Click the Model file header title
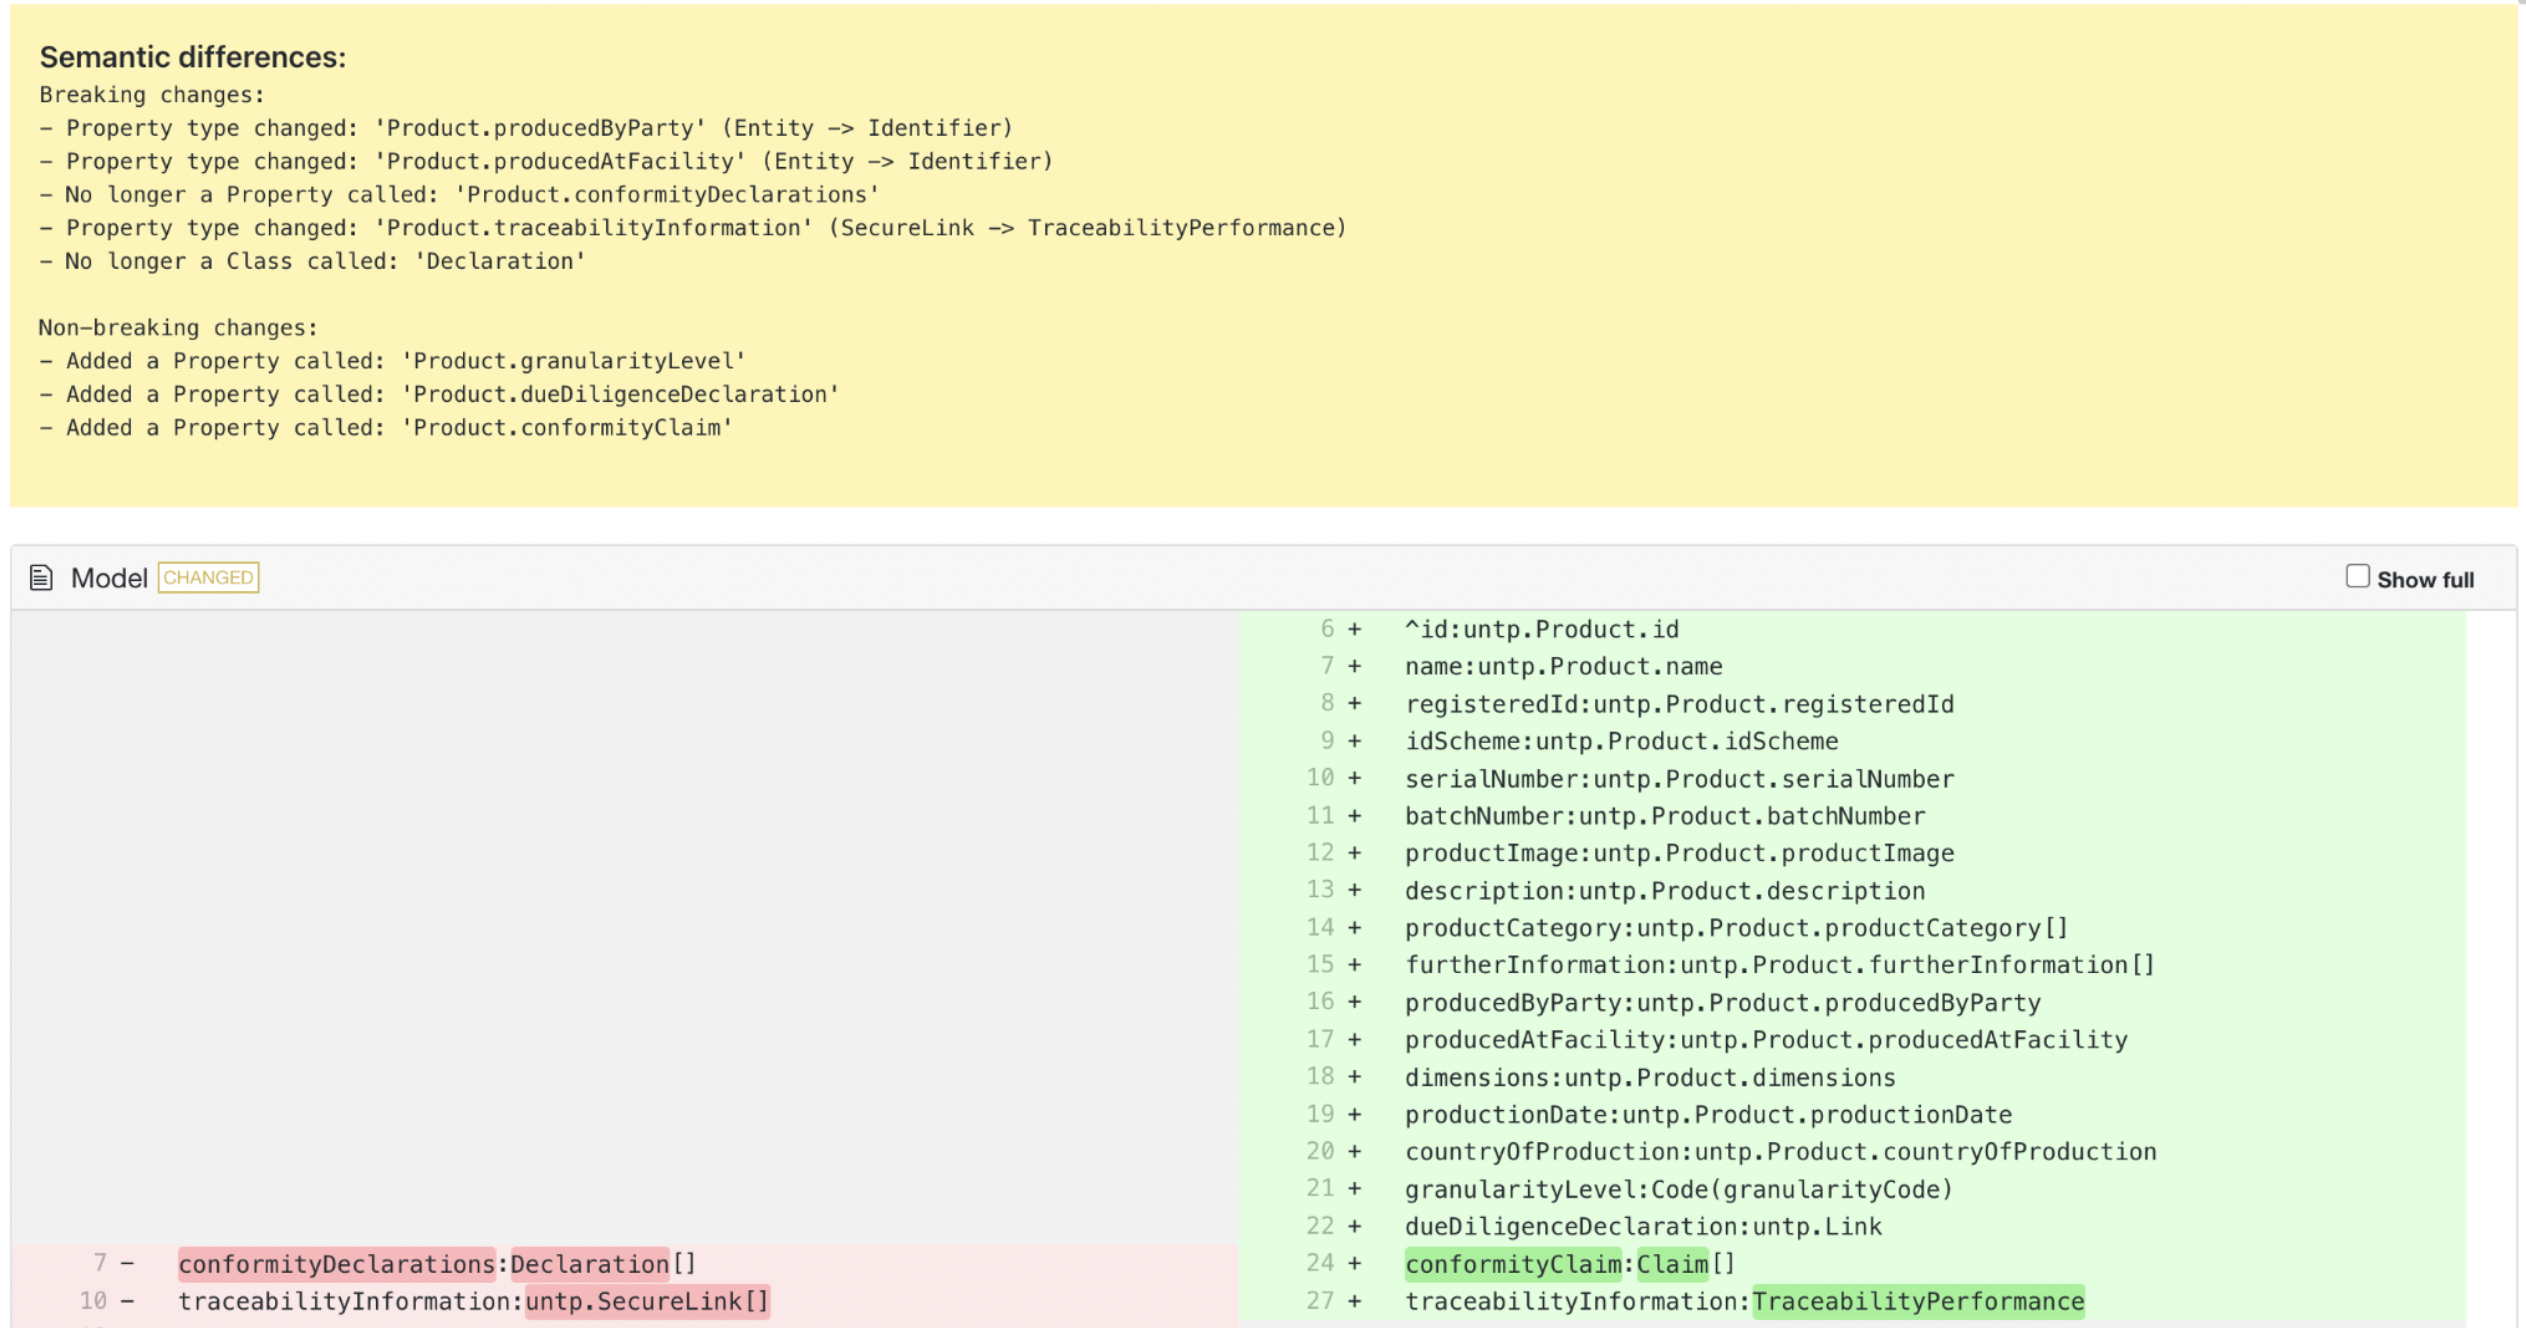The height and width of the screenshot is (1328, 2526). click(x=109, y=578)
